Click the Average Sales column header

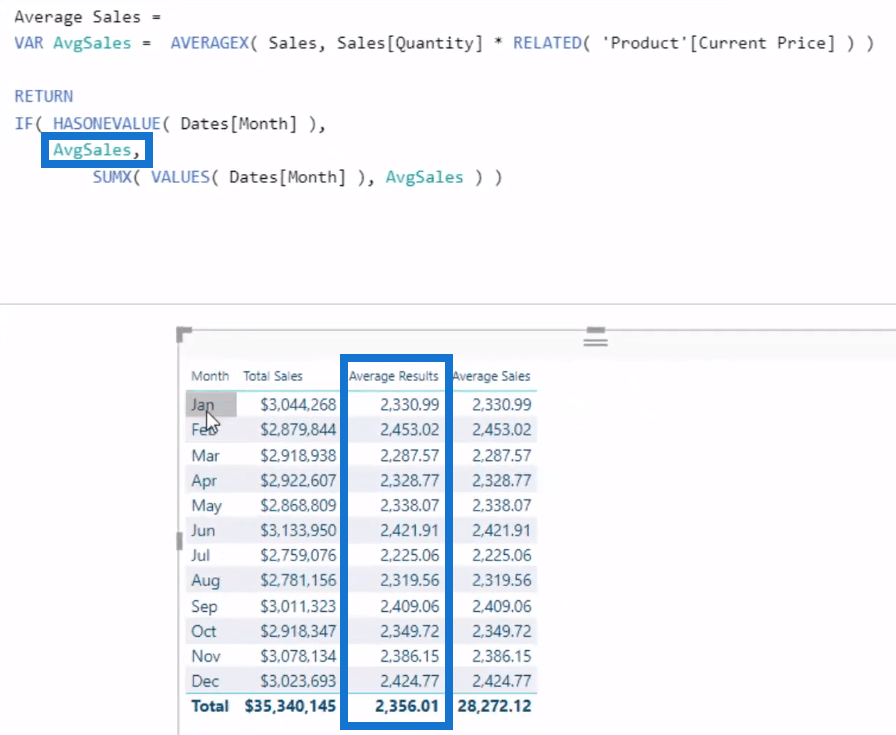pyautogui.click(x=491, y=376)
